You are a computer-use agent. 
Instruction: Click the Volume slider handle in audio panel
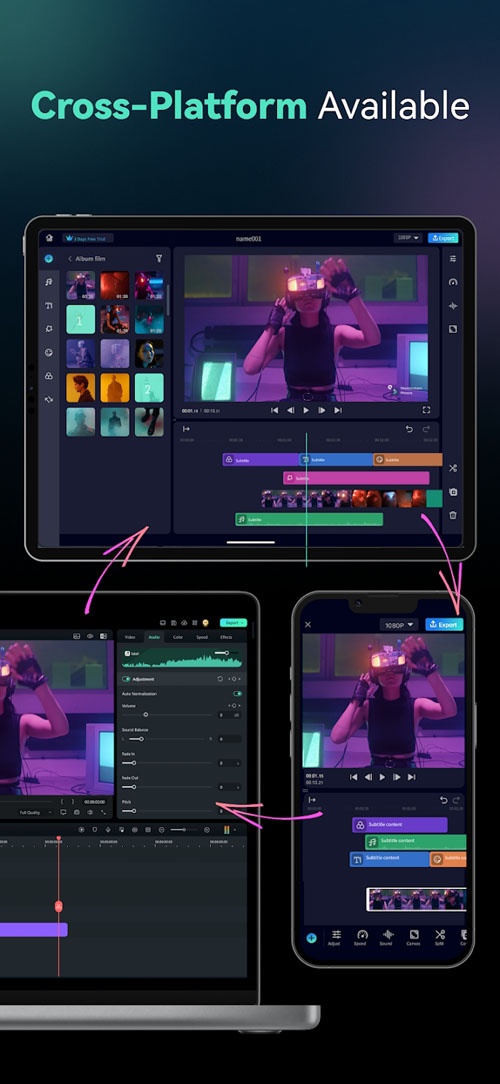click(145, 714)
